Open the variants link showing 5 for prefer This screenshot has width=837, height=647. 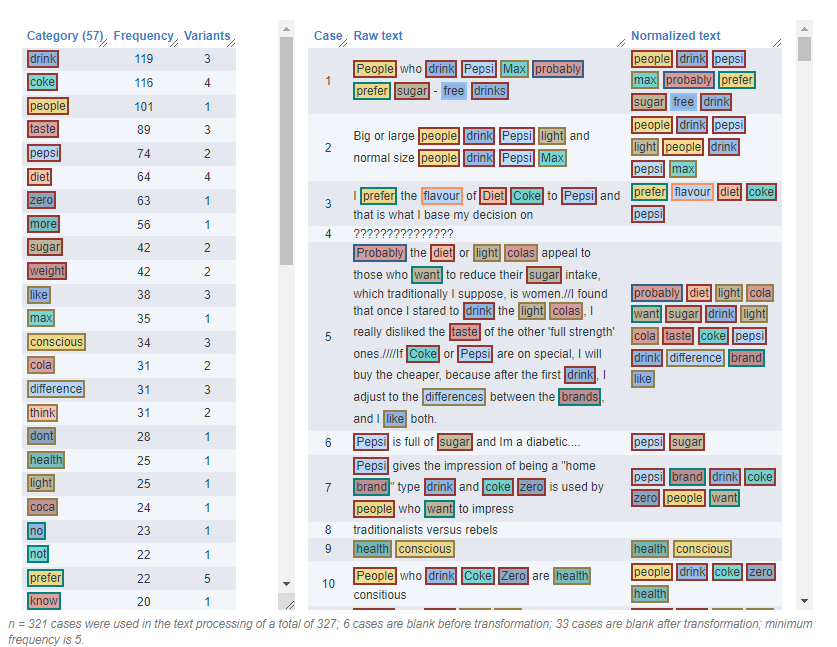[209, 577]
